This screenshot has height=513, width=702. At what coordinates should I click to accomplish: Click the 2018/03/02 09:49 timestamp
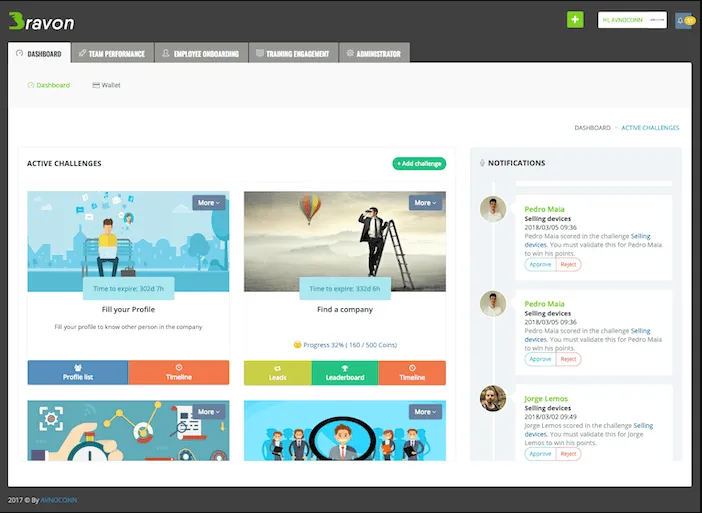click(x=550, y=417)
